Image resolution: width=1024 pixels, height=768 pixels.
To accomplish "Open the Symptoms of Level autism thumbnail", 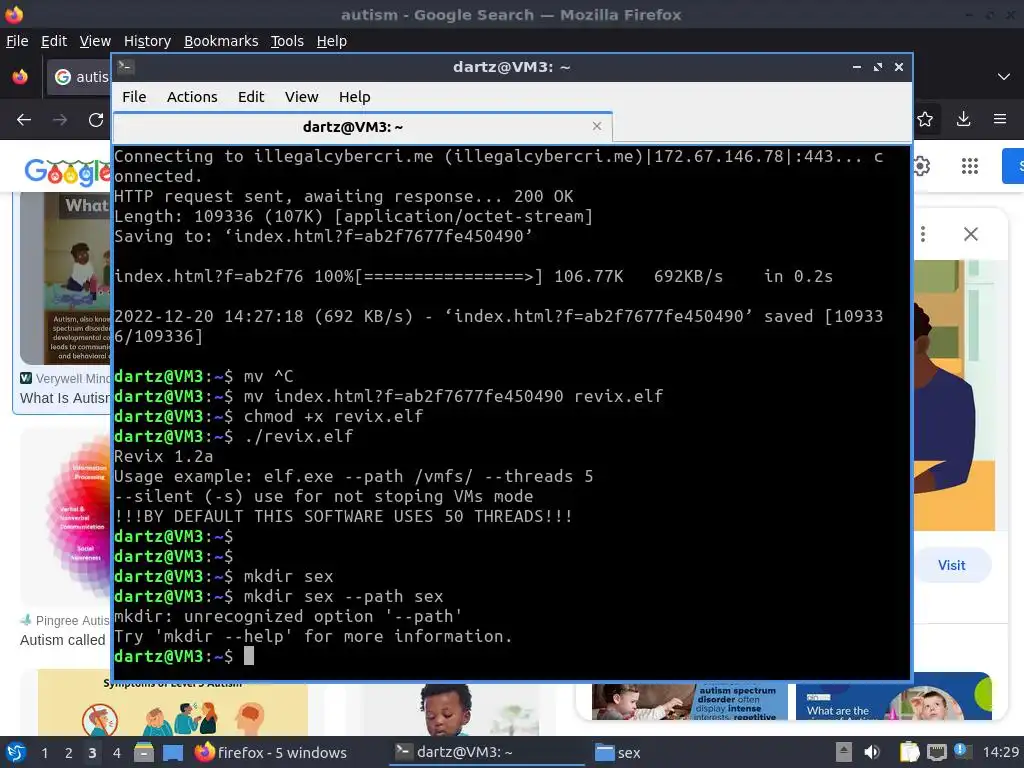I will 172,707.
